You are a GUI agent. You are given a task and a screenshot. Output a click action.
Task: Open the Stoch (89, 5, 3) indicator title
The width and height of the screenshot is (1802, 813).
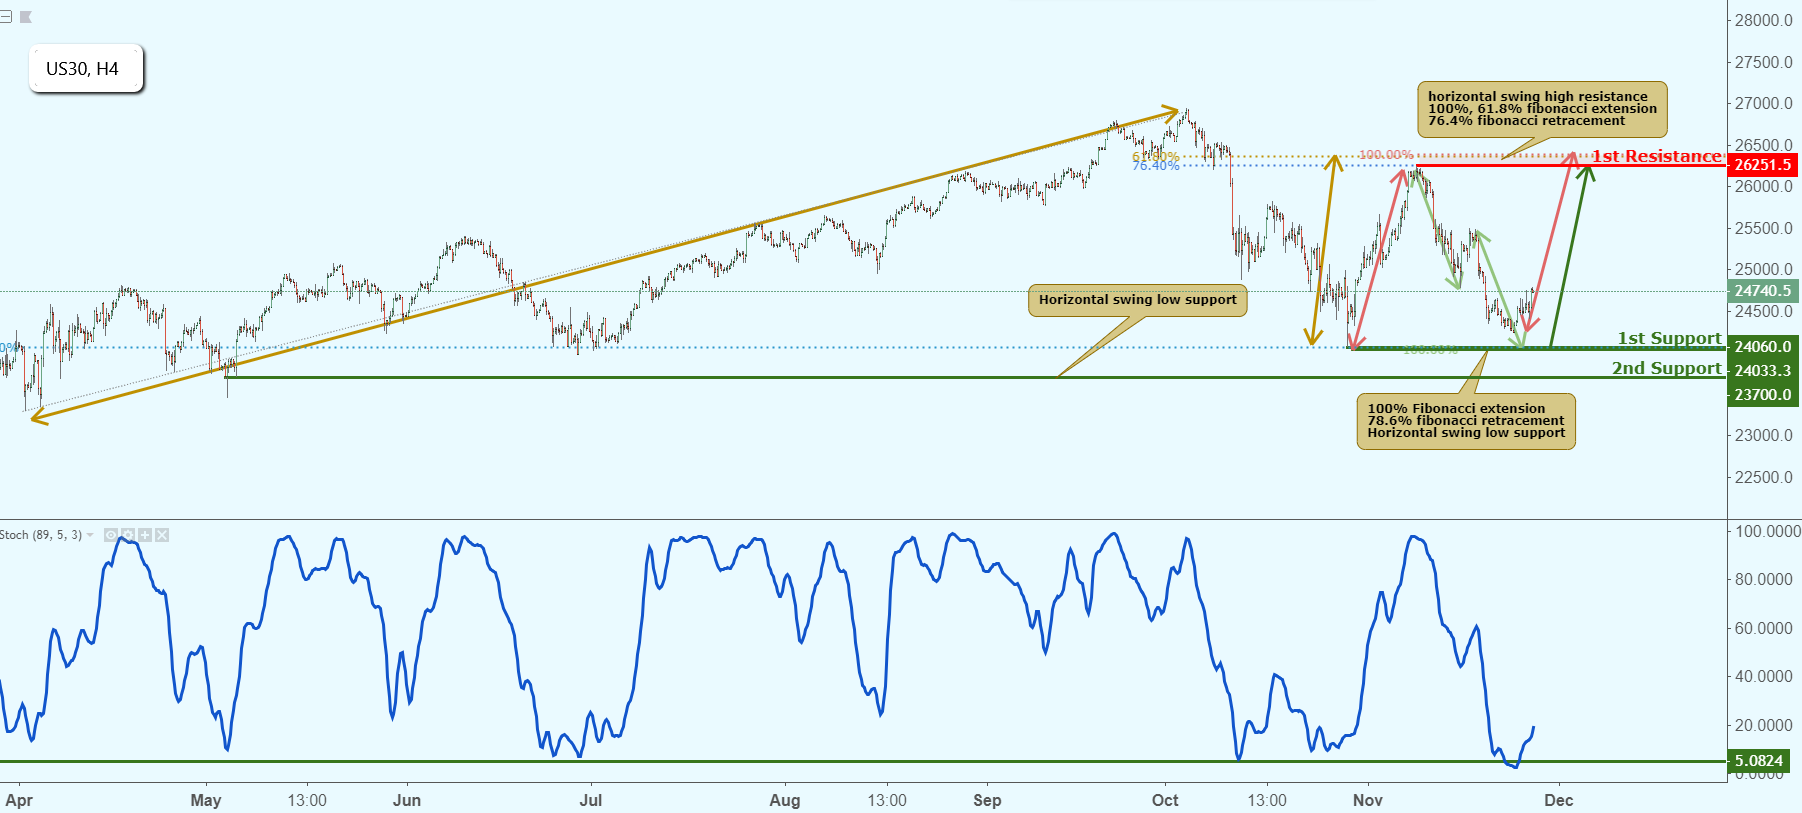coord(40,535)
